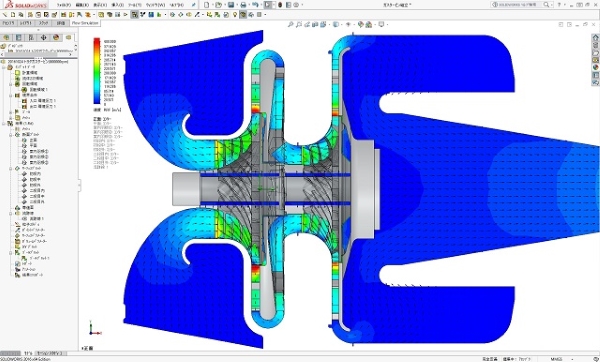Click the light bulb icon in Flow Simulation toolbar
600x362 pixels.
[235, 15]
